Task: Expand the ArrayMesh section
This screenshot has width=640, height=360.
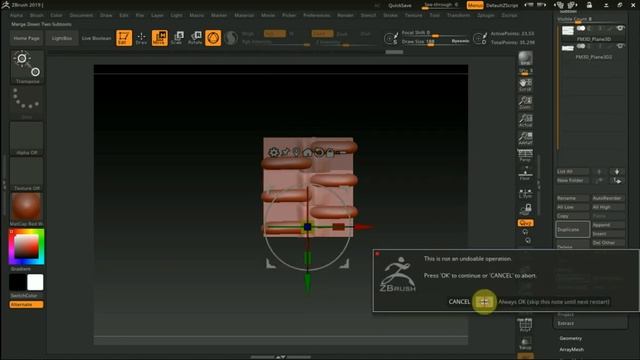Action: (x=571, y=349)
